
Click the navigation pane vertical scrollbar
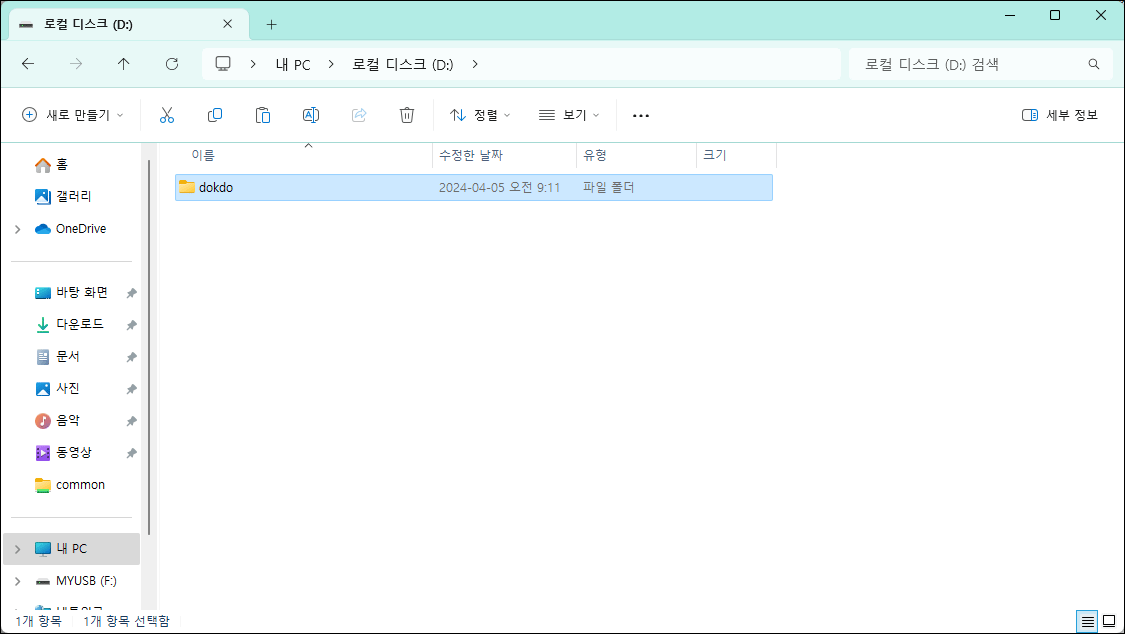click(149, 346)
